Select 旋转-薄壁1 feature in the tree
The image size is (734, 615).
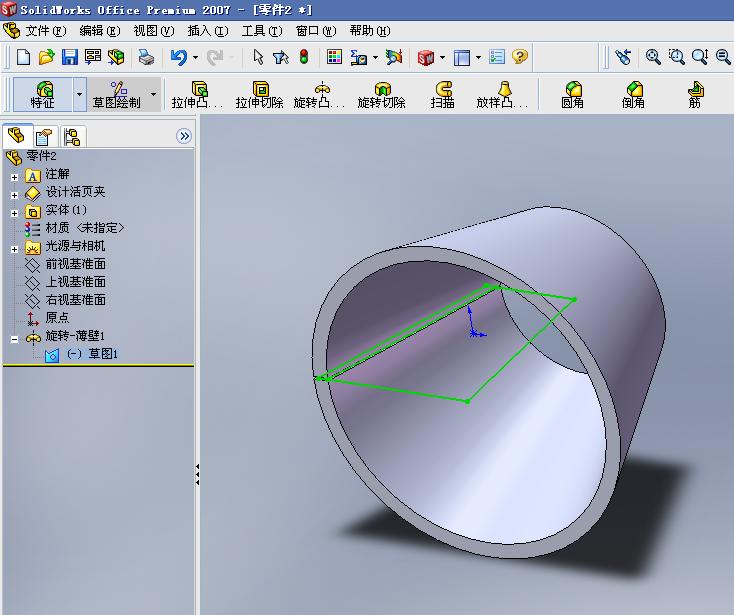point(66,337)
